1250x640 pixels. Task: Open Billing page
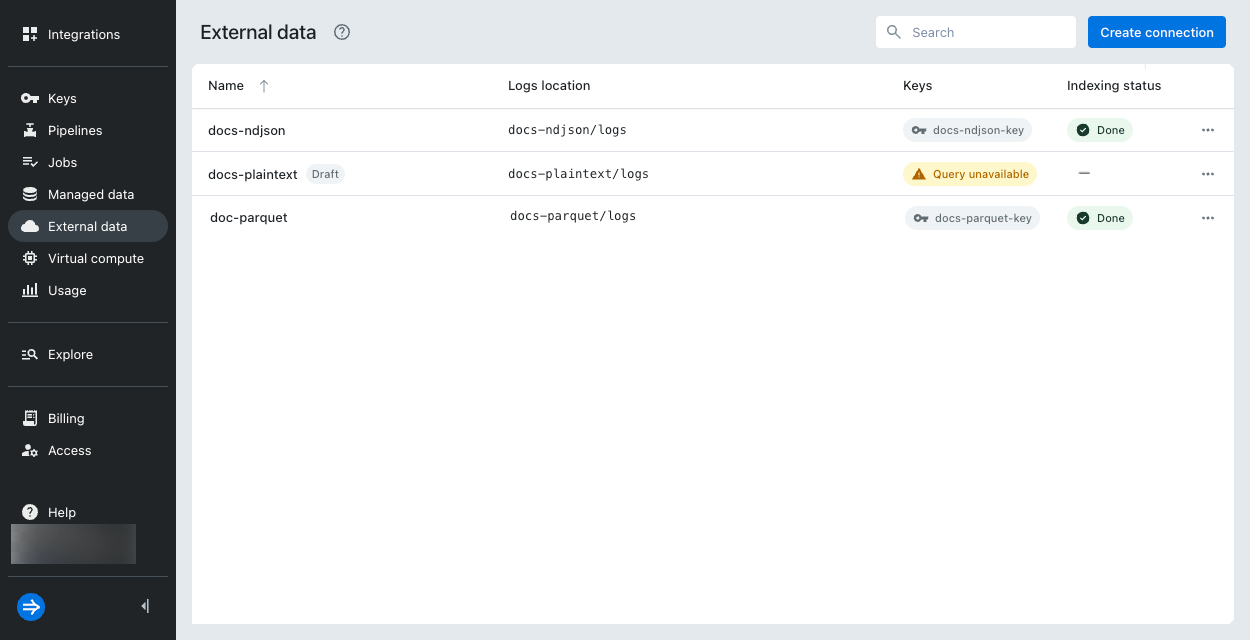click(88, 418)
